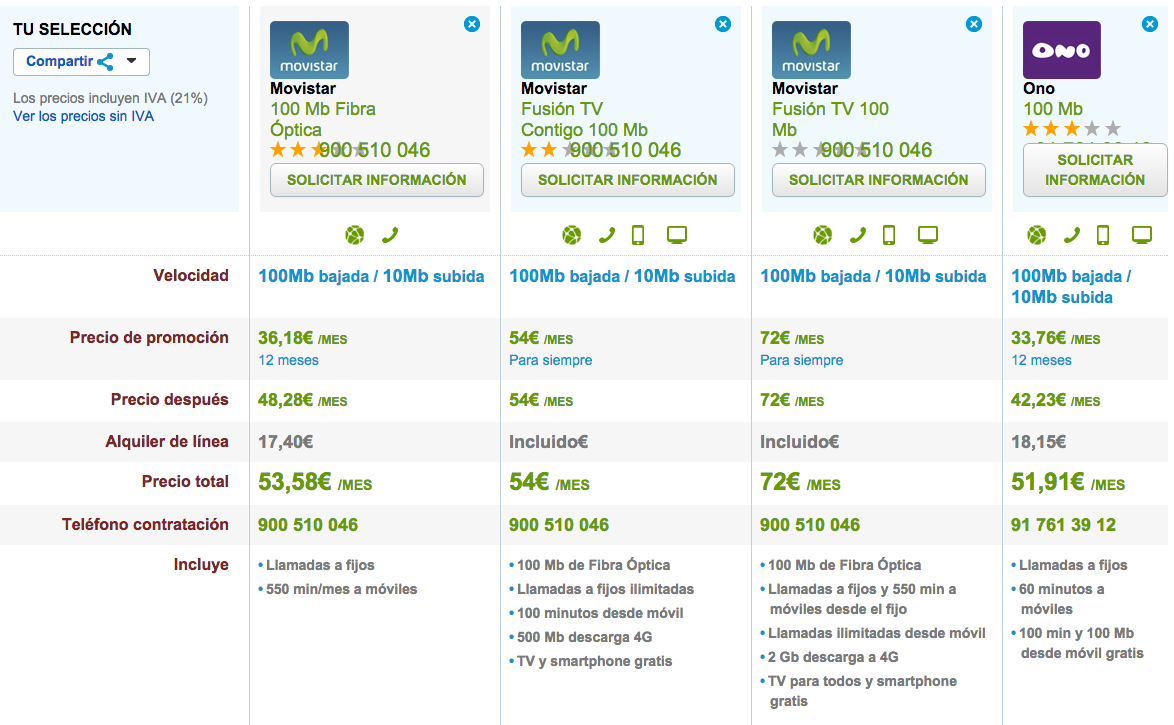This screenshot has height=725, width=1174.
Task: Click the 72€ total price
Action: [x=800, y=482]
